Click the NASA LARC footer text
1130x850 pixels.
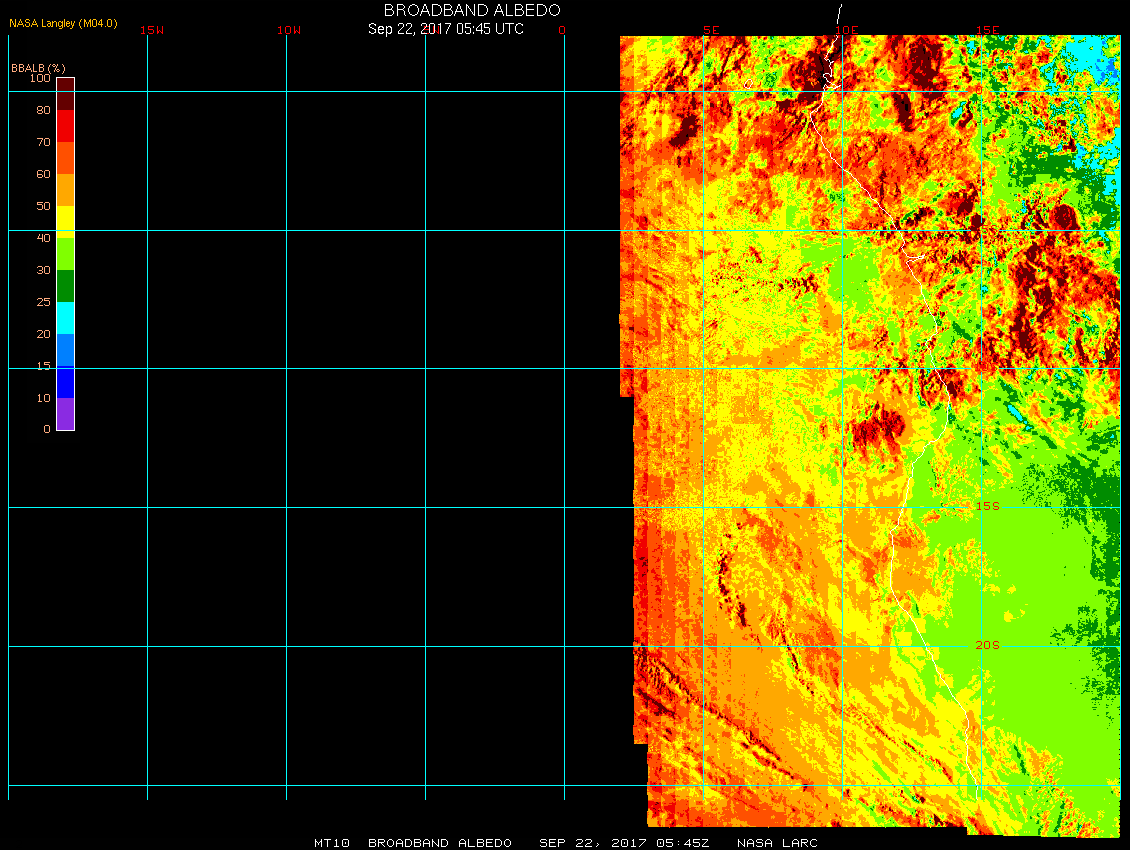click(x=777, y=843)
